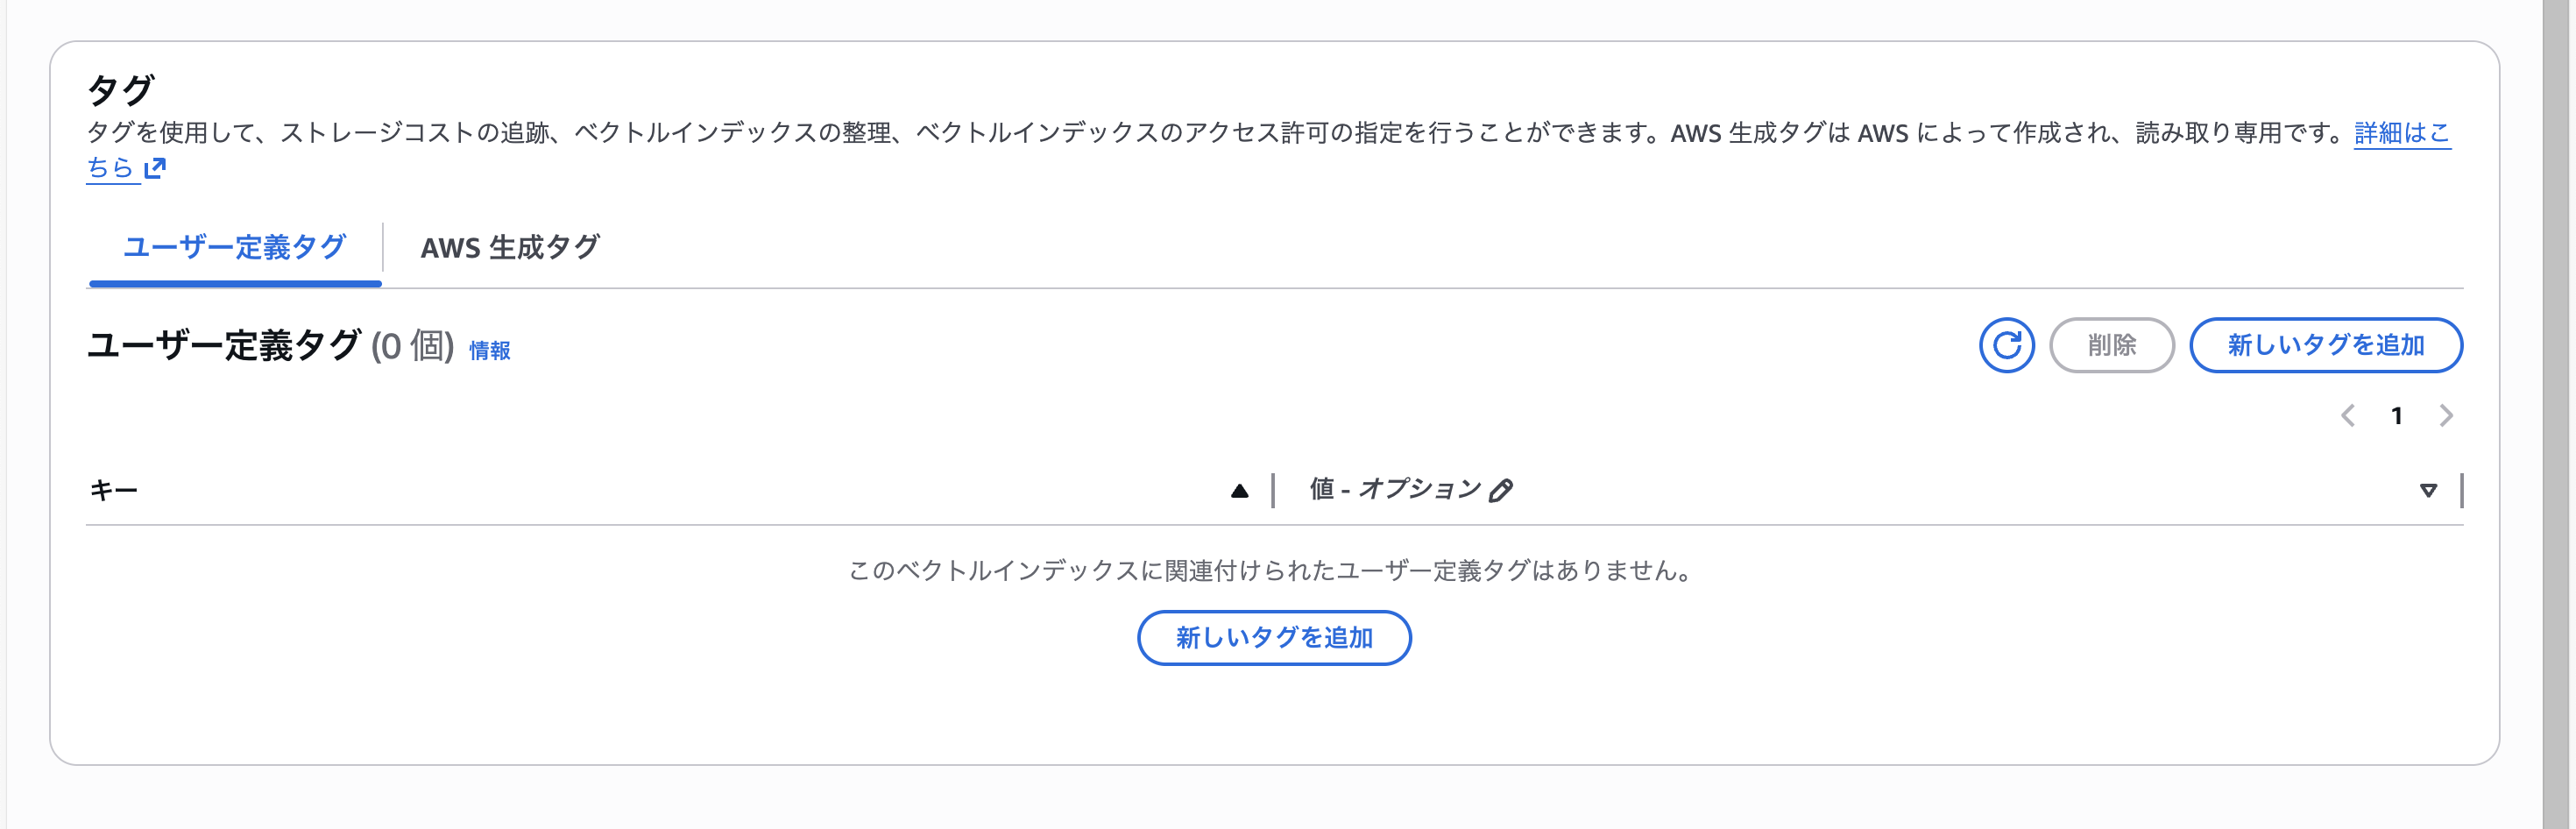Go to next page with right chevron
The width and height of the screenshot is (2576, 829).
pos(2446,416)
